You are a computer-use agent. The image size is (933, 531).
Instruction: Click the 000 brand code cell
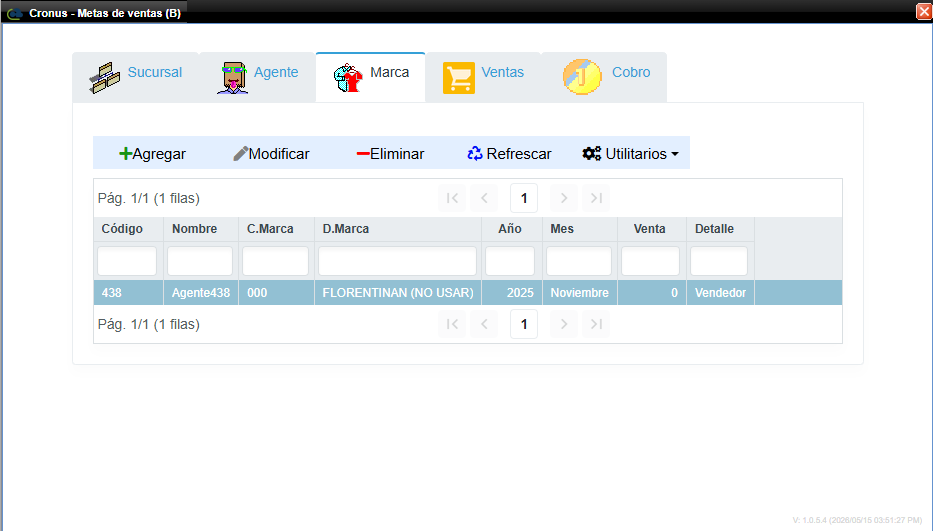point(277,293)
